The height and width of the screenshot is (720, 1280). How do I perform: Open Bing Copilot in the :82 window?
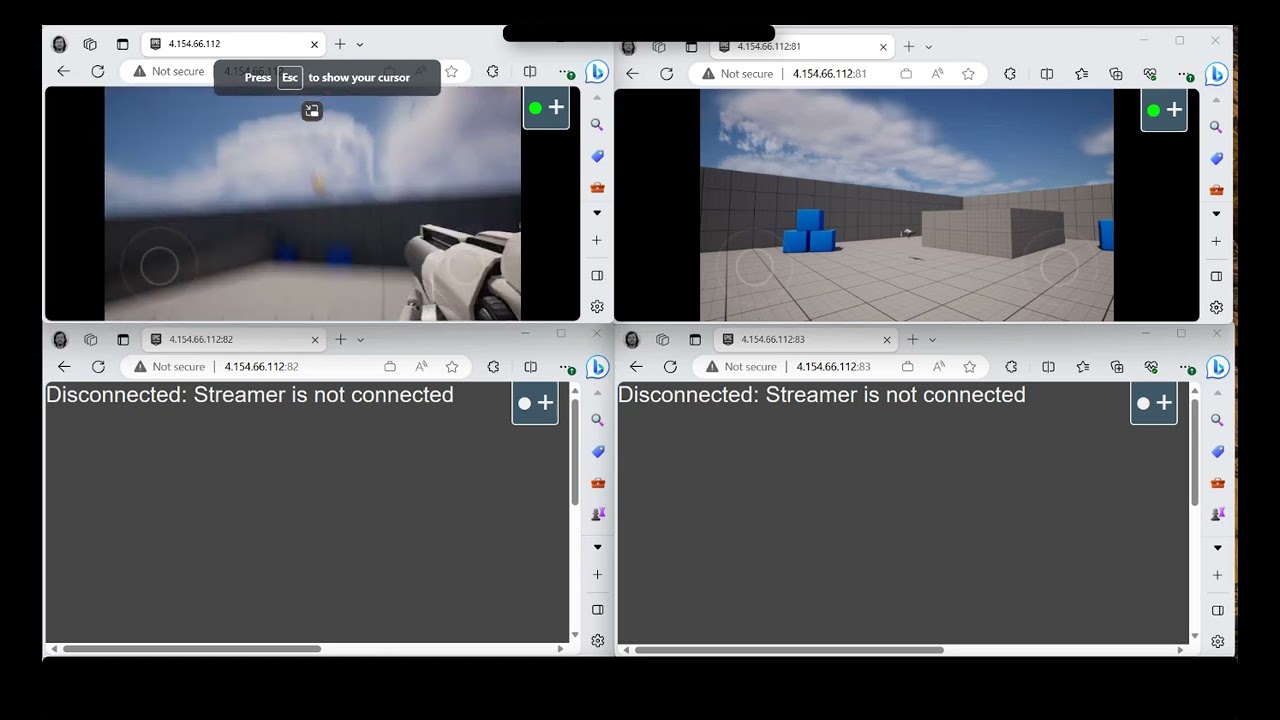pos(597,367)
